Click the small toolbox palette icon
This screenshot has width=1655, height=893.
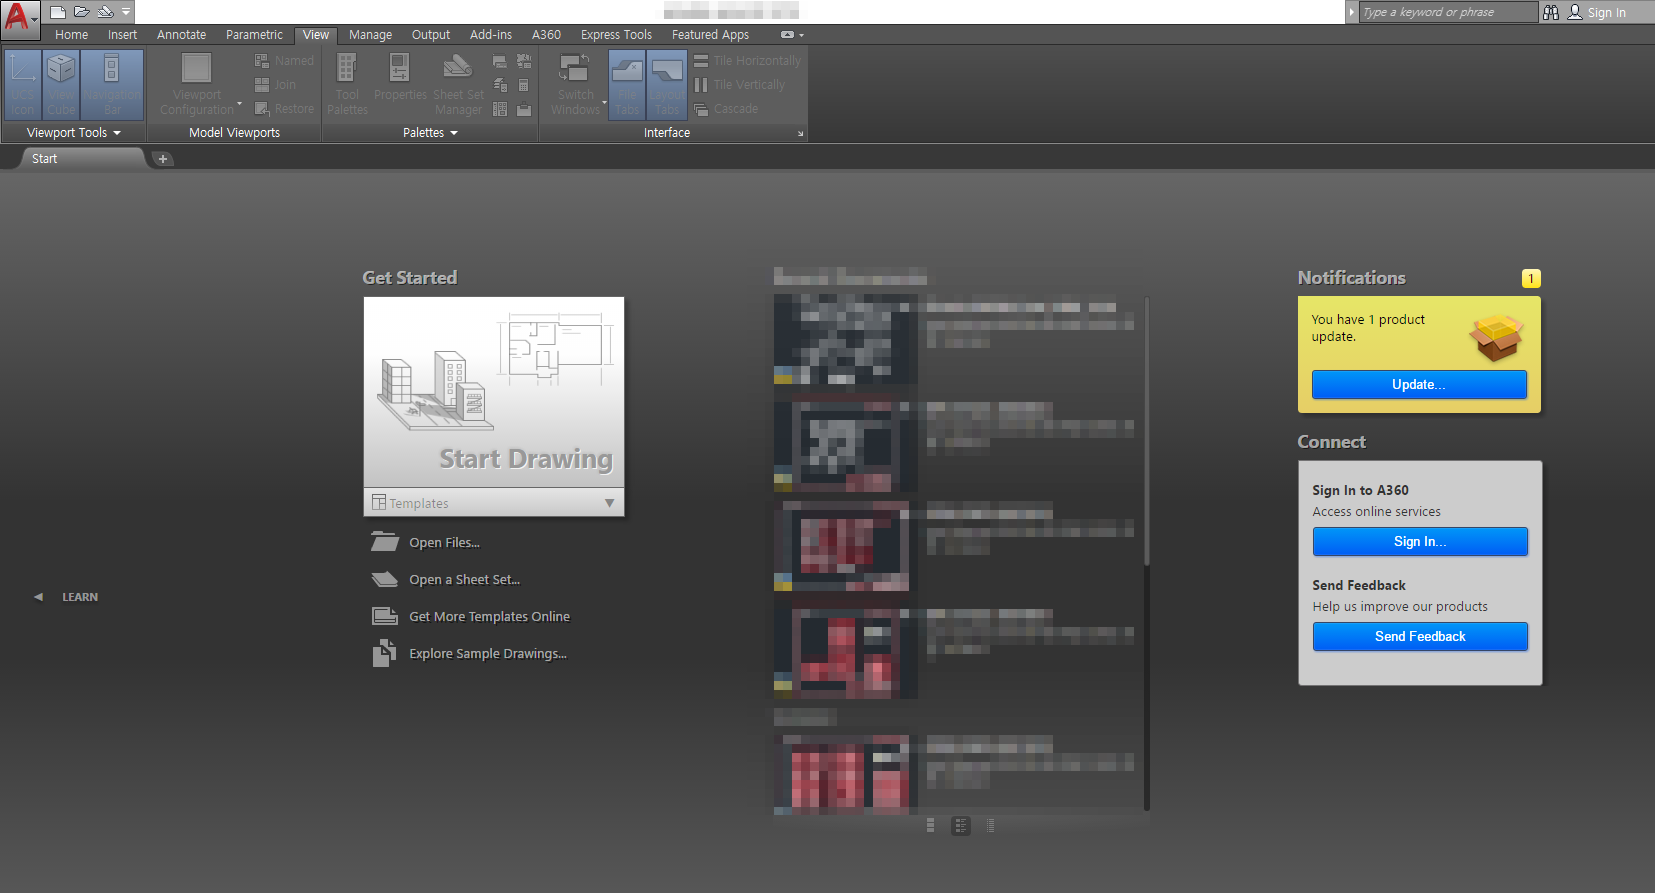524,109
